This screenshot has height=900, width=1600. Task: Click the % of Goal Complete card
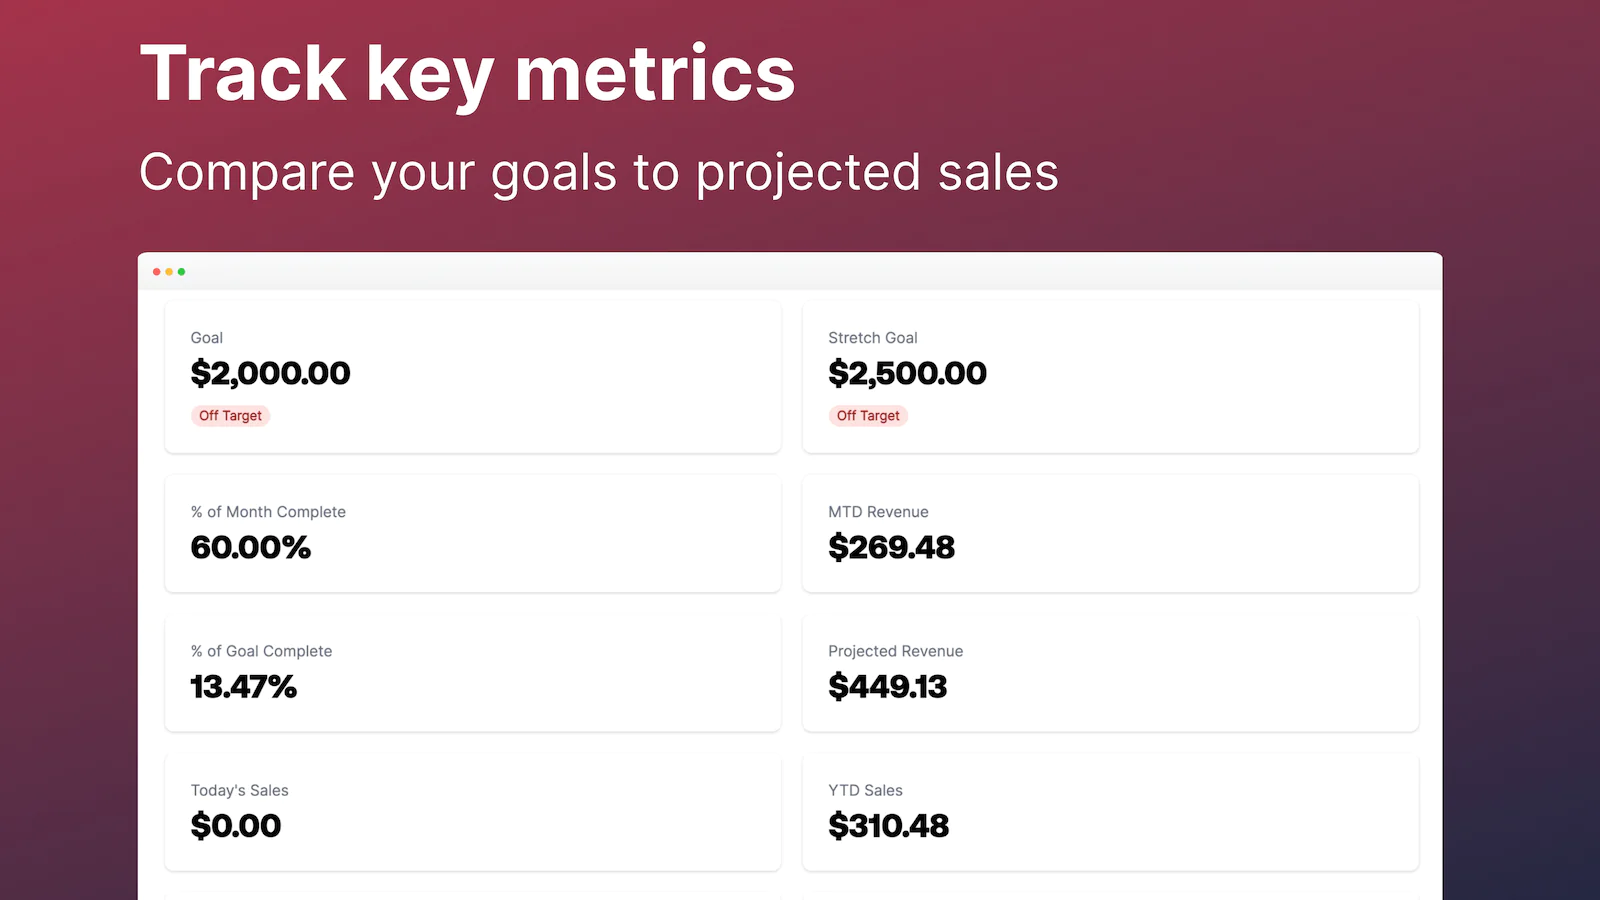click(x=473, y=673)
